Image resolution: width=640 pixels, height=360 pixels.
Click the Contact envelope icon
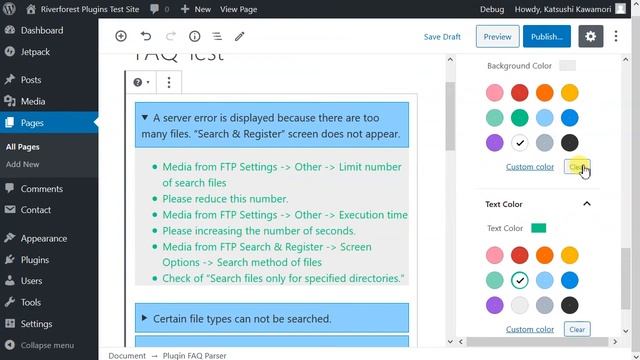tap(10, 210)
